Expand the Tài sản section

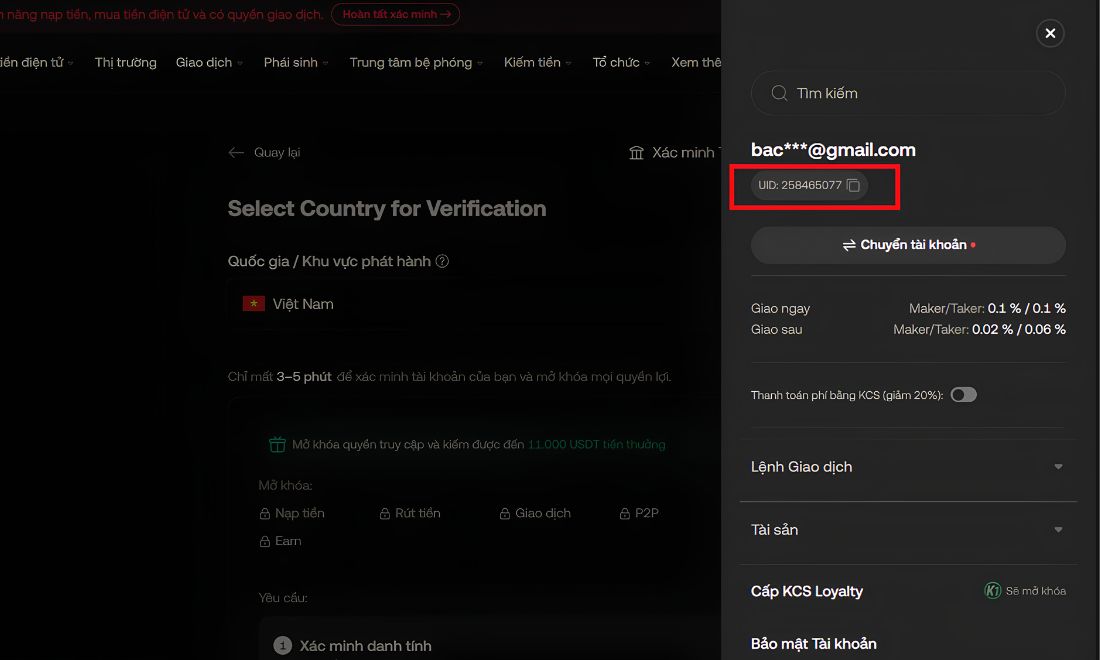pyautogui.click(x=908, y=530)
